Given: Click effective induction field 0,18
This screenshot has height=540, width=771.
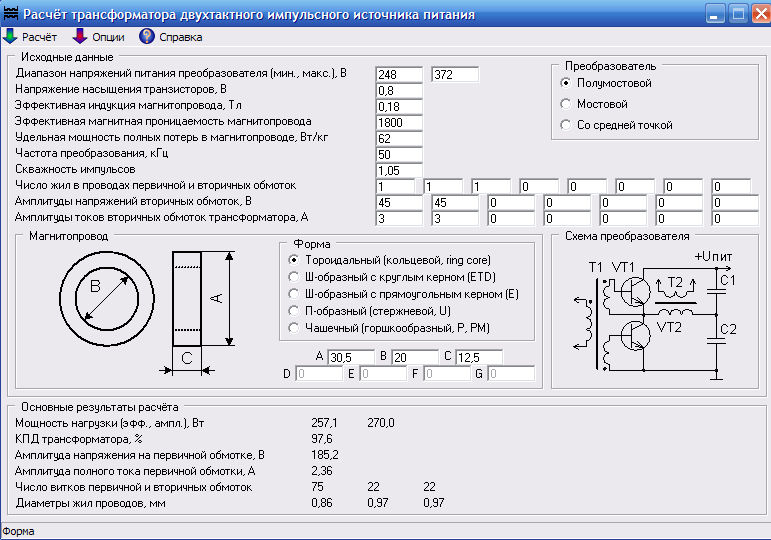Looking at the screenshot, I should click(399, 107).
